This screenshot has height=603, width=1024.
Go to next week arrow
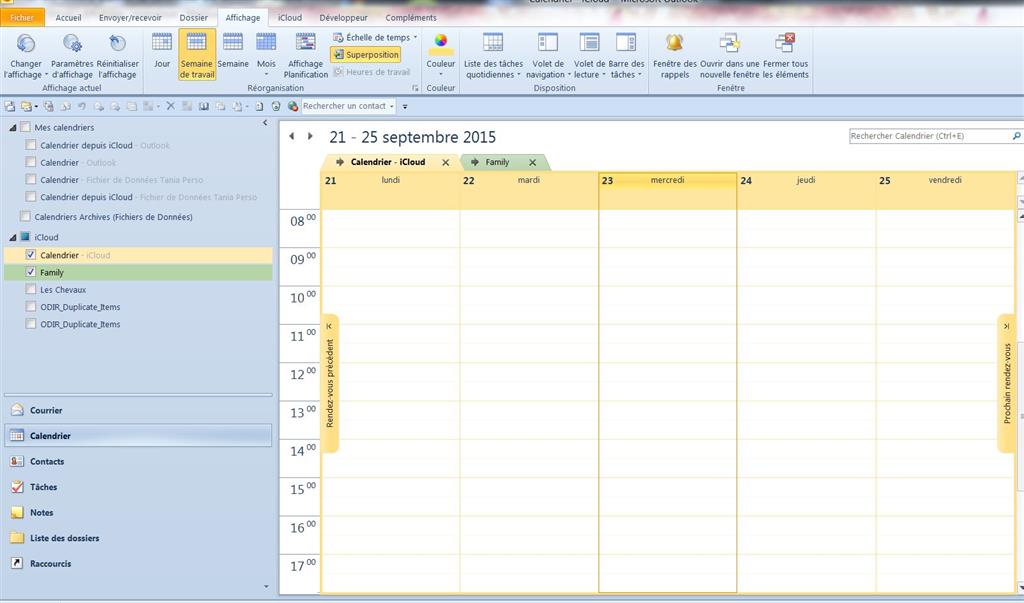pyautogui.click(x=310, y=136)
